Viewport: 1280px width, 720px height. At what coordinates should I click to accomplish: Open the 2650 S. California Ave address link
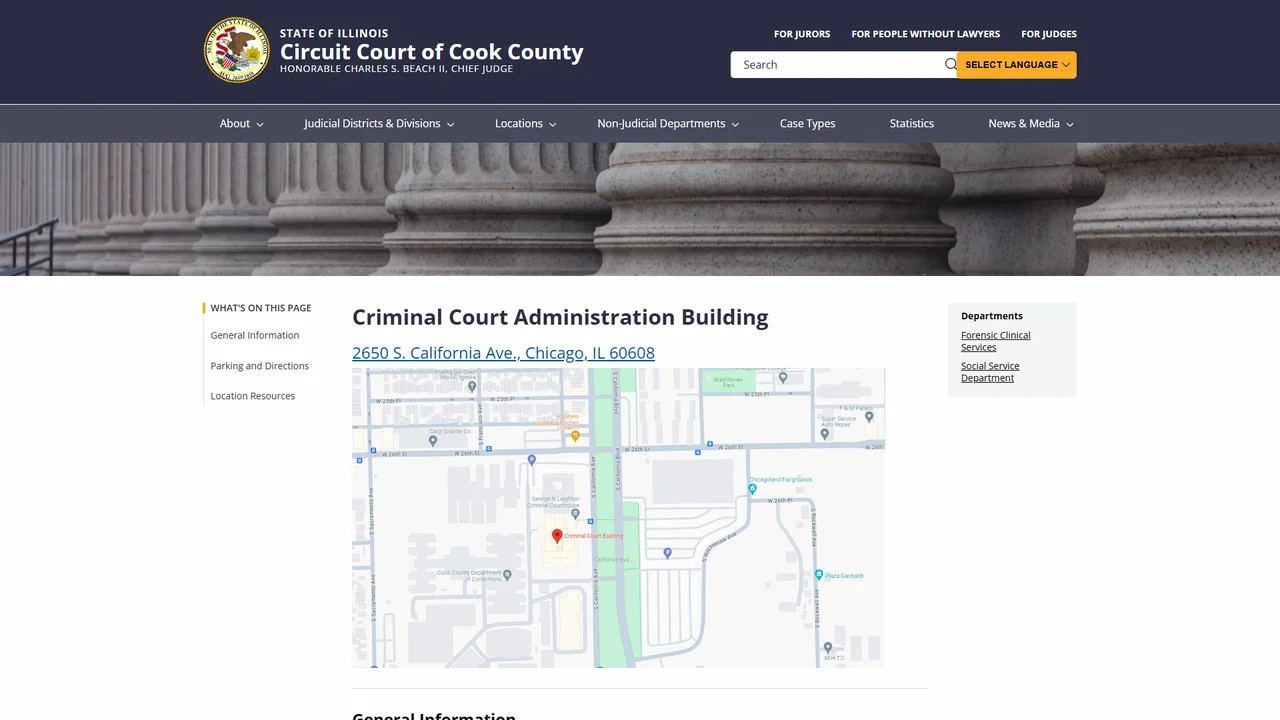(503, 353)
